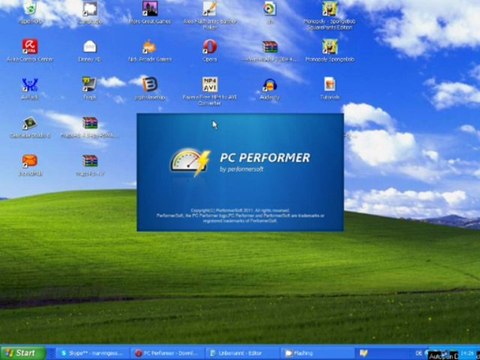Open the More Great Games shortcut

150,9
